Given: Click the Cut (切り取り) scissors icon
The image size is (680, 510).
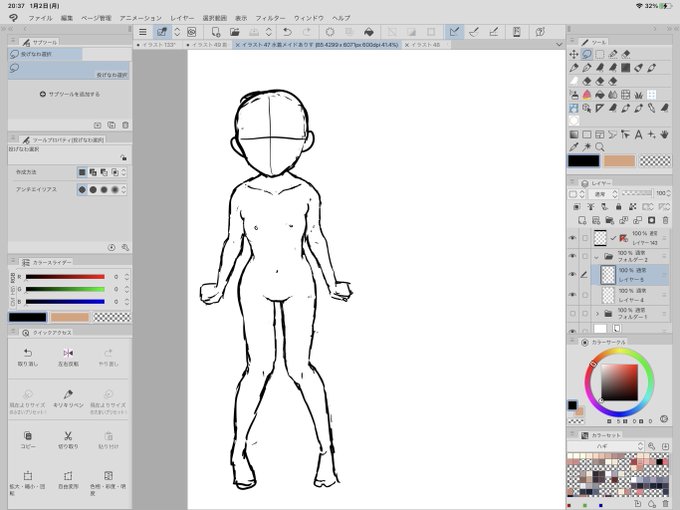Looking at the screenshot, I should coord(68,439).
